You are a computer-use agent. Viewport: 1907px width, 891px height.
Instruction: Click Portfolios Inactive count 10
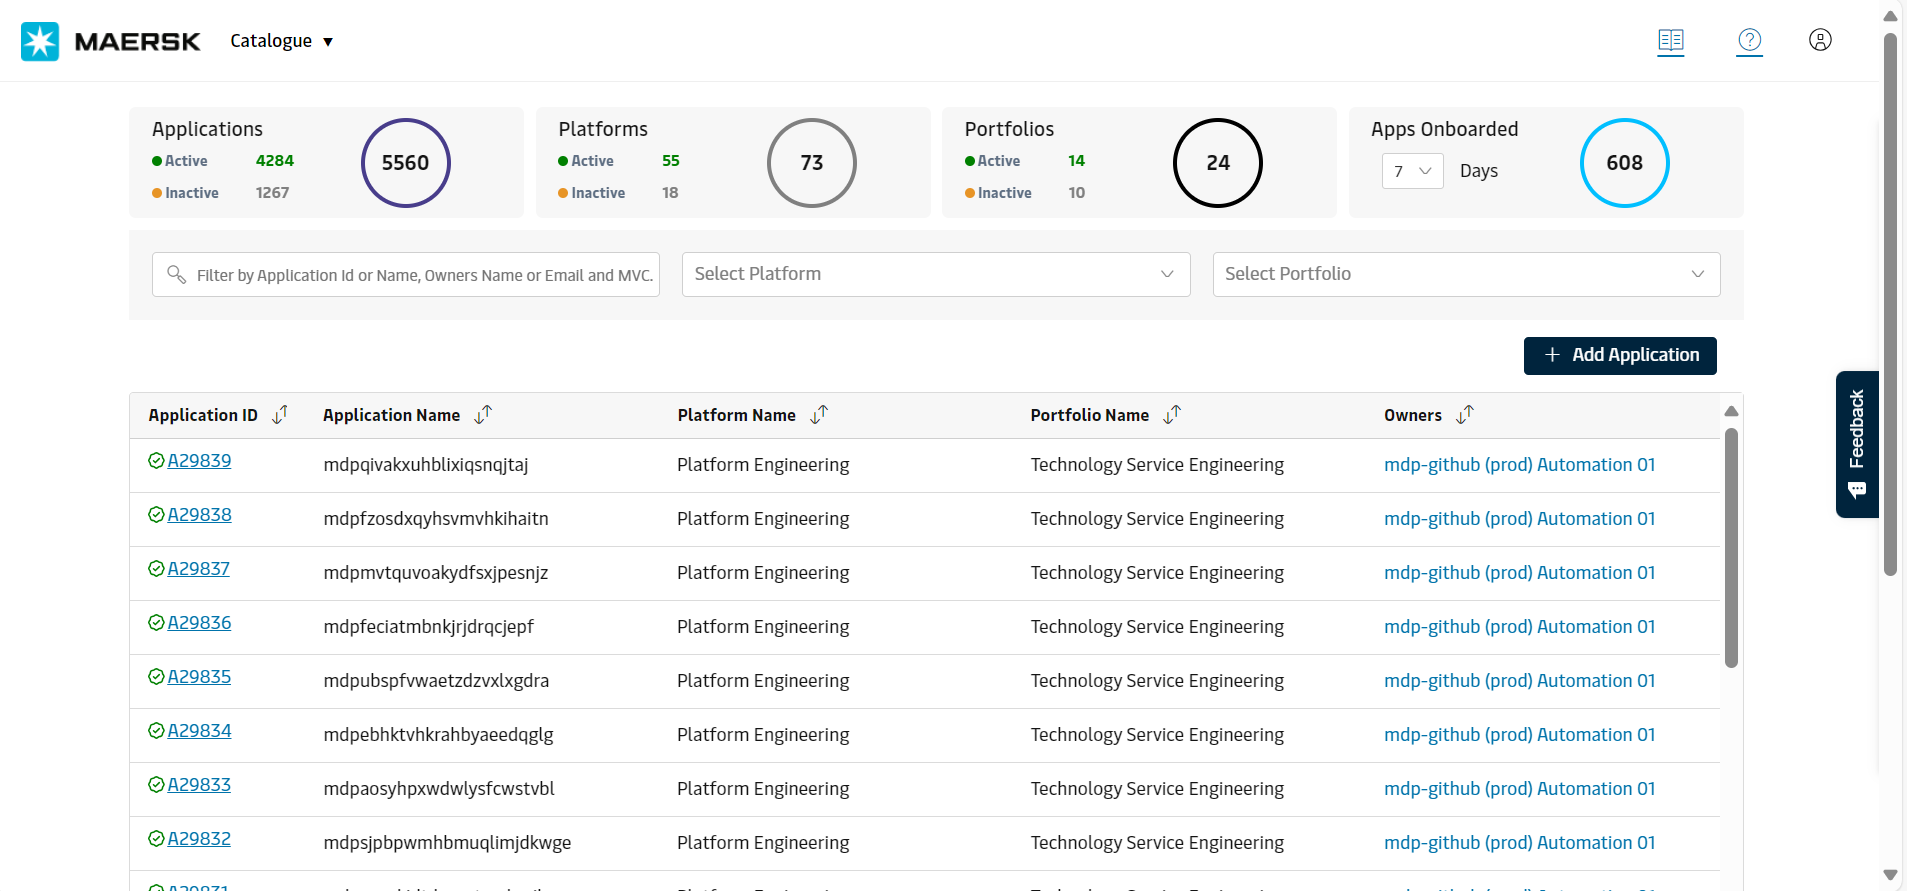(1077, 193)
